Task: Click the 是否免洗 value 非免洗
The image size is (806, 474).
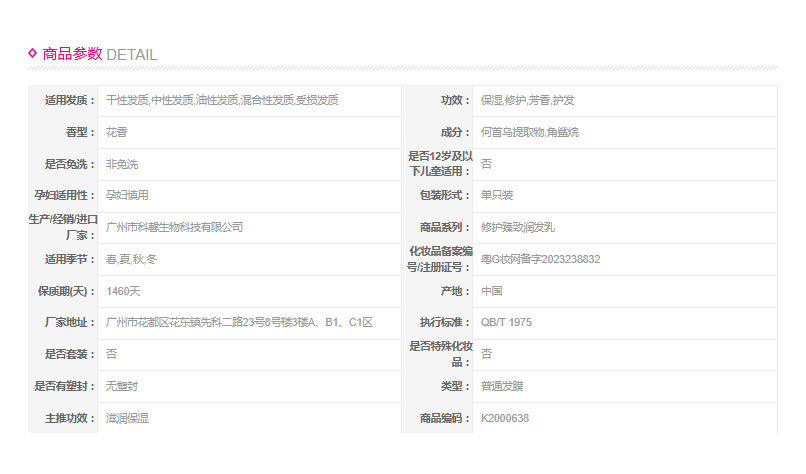Action: tap(122, 164)
